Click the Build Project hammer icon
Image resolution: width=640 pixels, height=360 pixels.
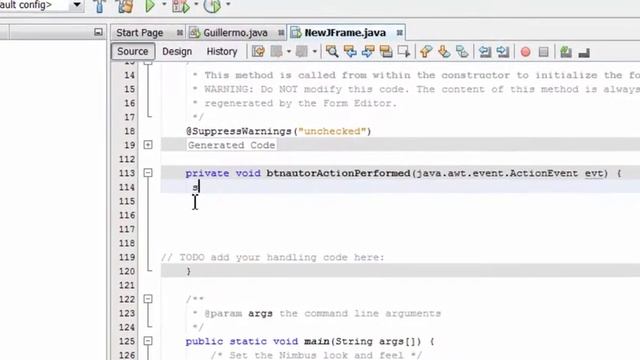[x=99, y=6]
